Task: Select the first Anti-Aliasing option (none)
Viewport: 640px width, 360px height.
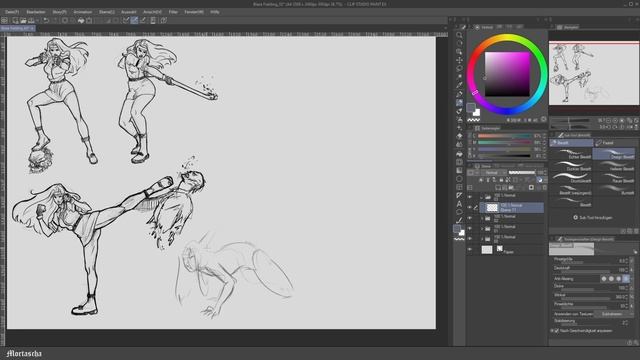Action: 604,279
